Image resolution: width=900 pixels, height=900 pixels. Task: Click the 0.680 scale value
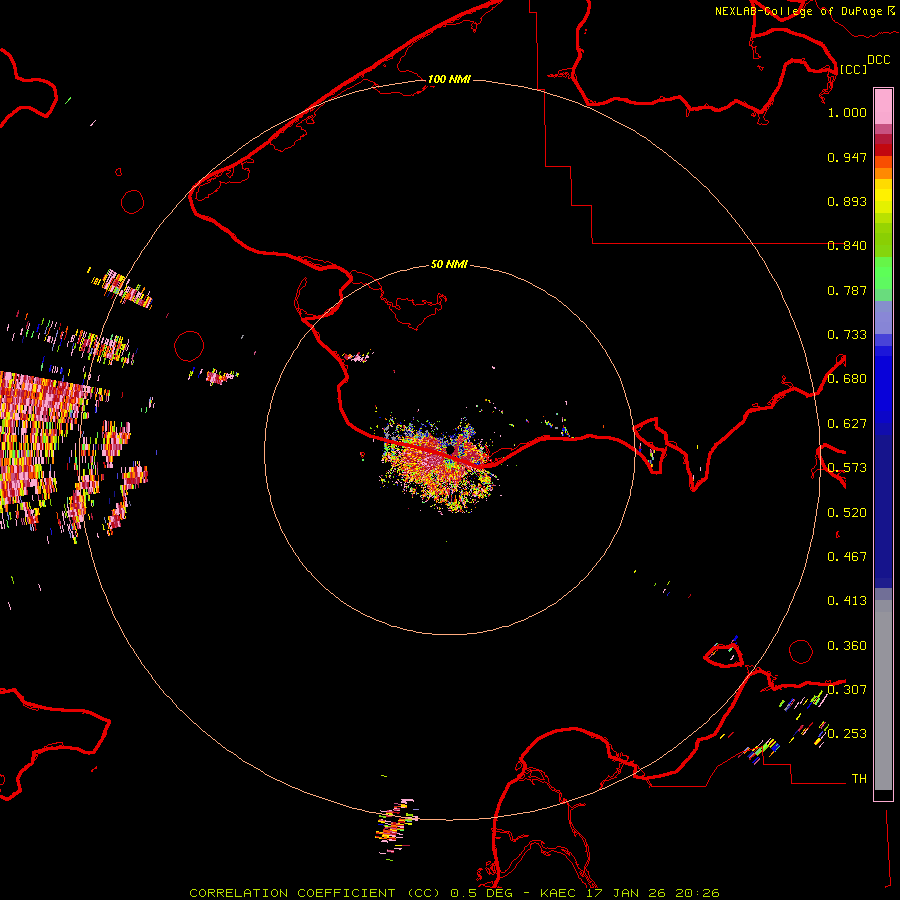click(x=847, y=379)
